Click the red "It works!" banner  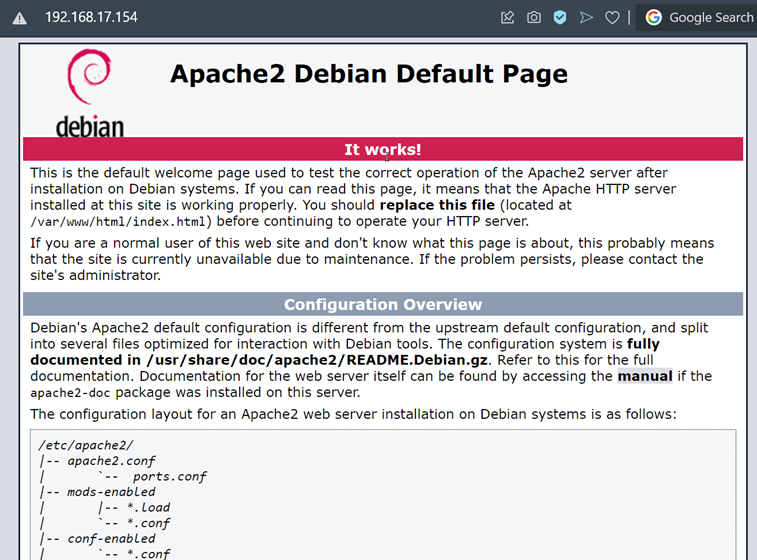(x=383, y=149)
